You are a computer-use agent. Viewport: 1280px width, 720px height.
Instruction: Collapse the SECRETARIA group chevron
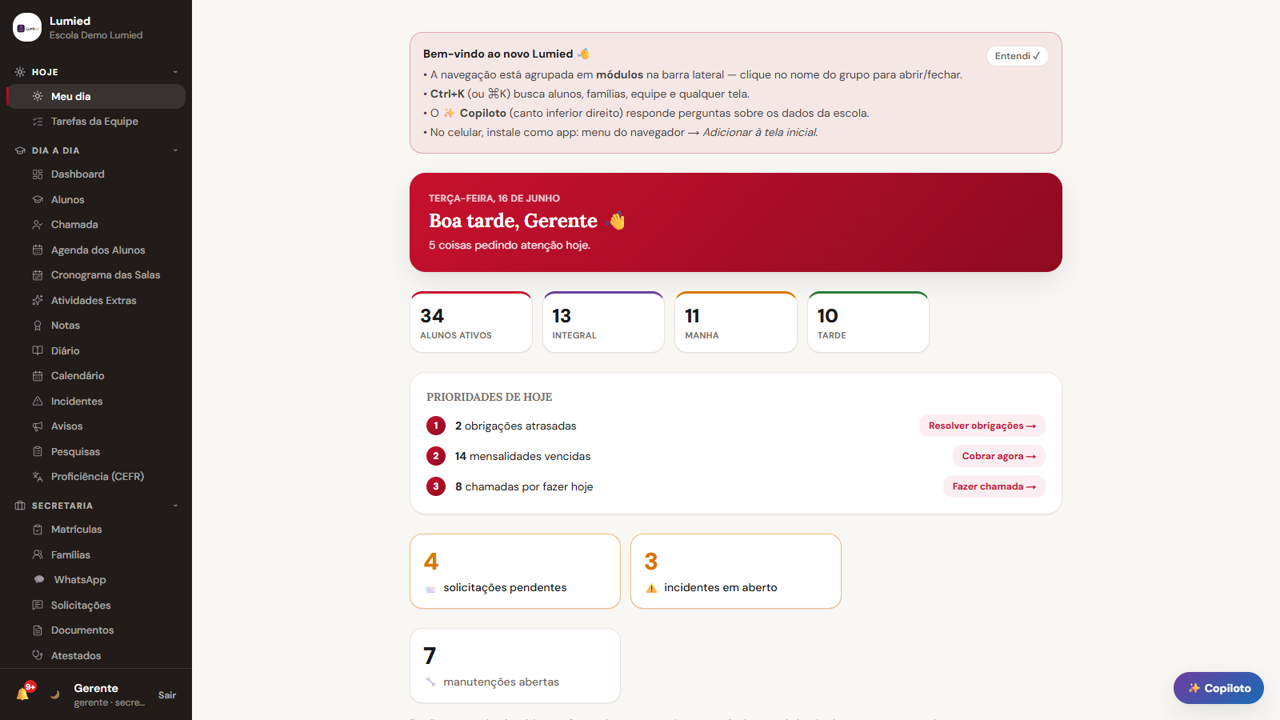[175, 506]
